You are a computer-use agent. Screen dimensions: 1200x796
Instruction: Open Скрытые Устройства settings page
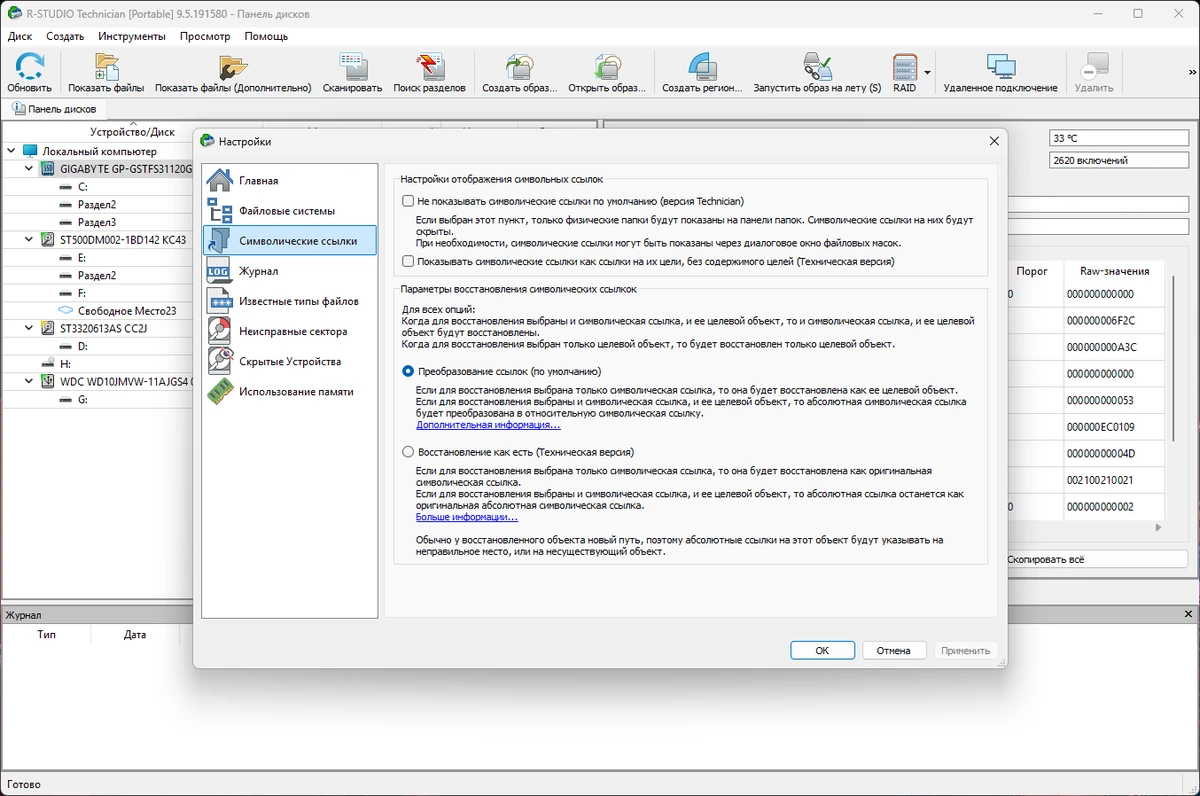point(290,361)
